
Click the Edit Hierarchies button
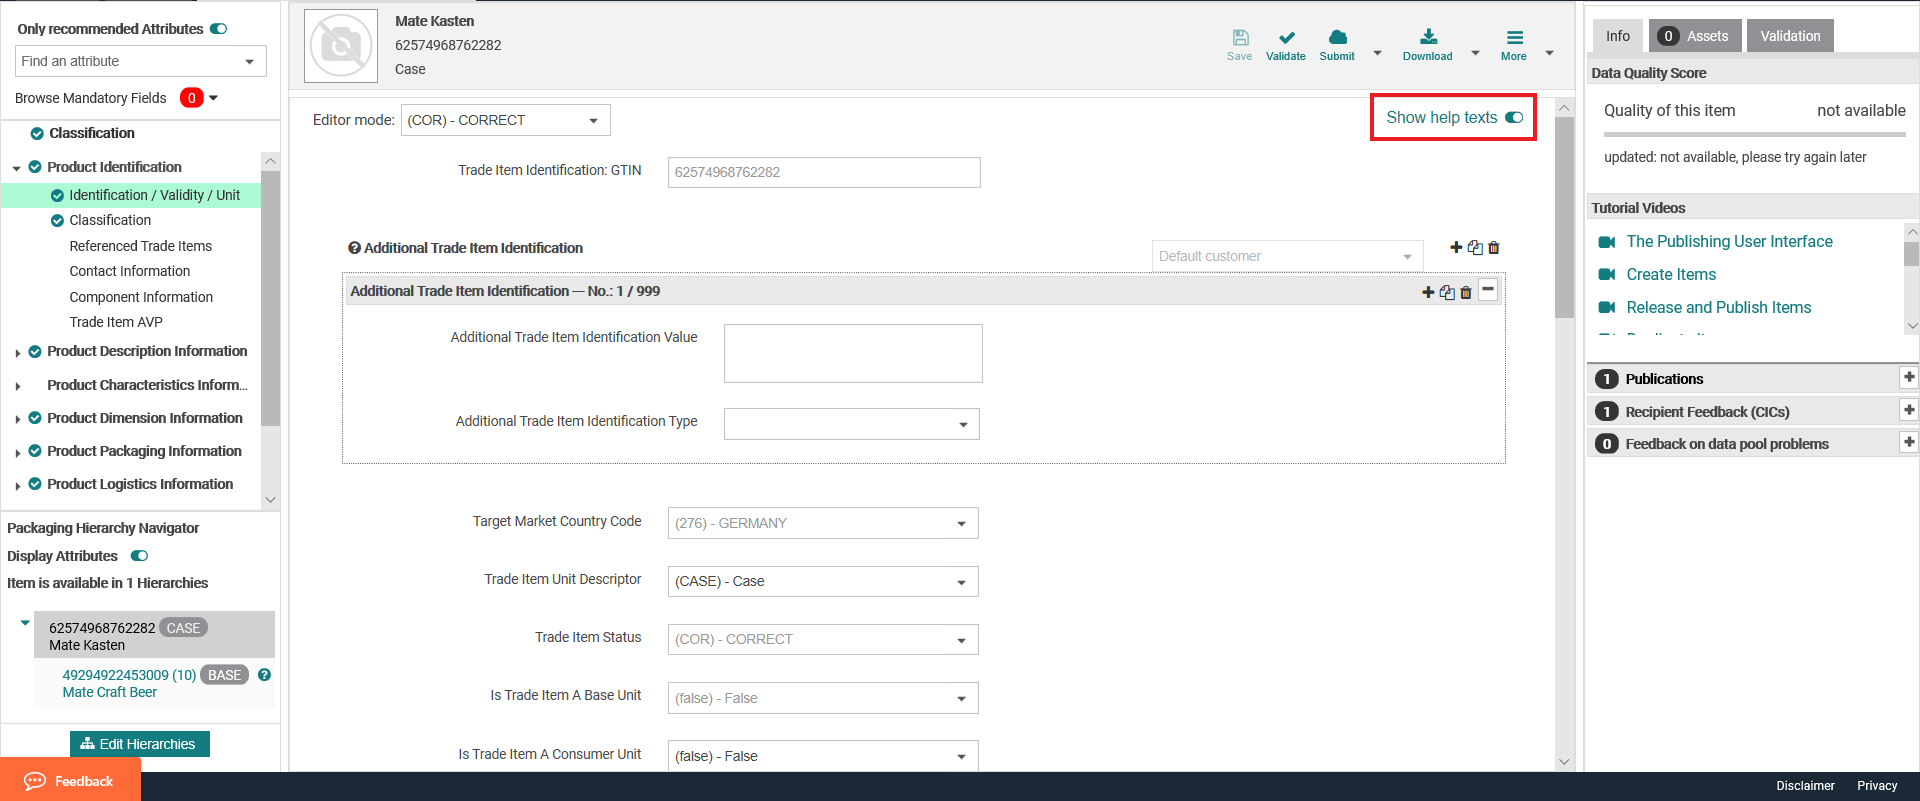coord(140,744)
